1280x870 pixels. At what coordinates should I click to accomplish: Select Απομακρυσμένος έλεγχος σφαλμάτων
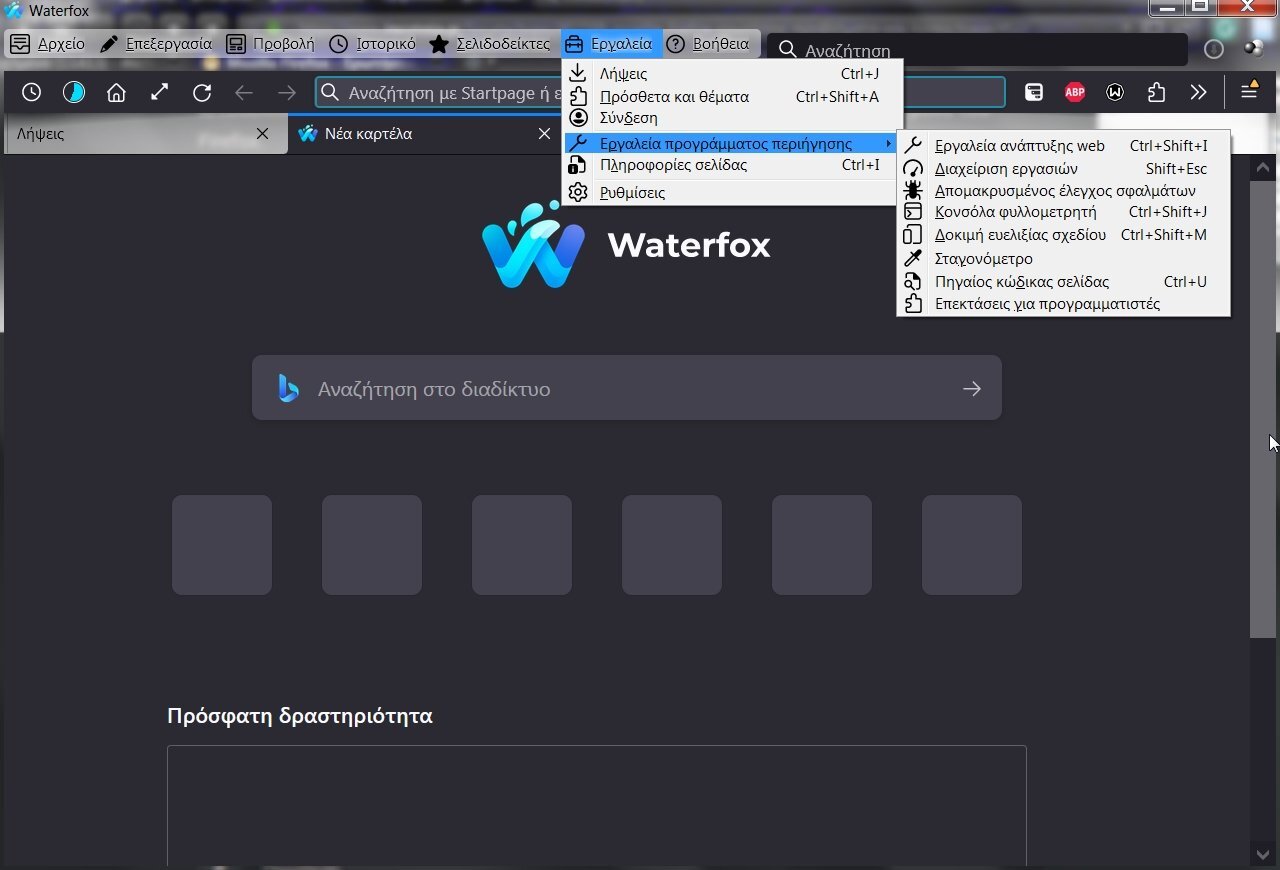click(x=1063, y=190)
